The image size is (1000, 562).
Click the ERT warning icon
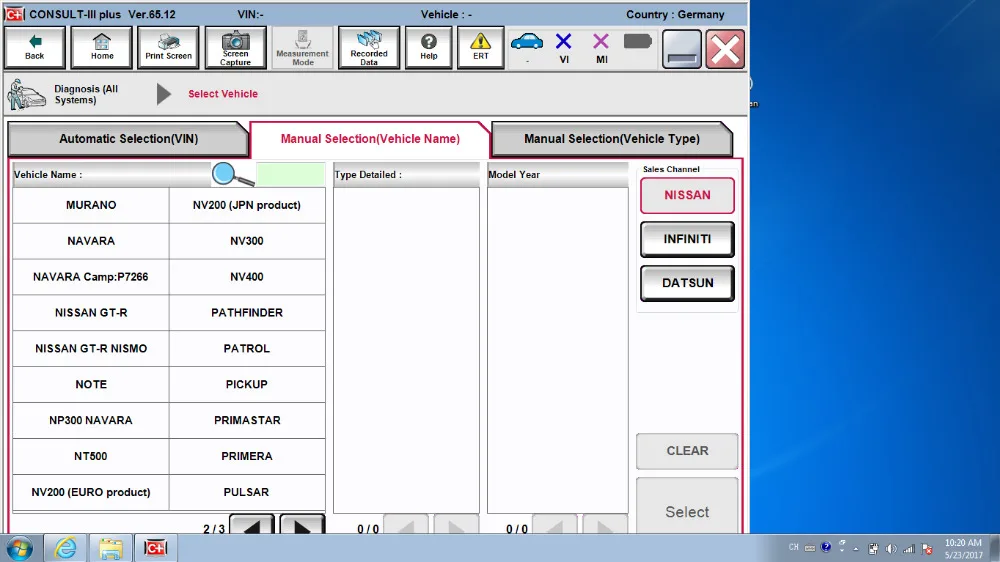tap(480, 47)
